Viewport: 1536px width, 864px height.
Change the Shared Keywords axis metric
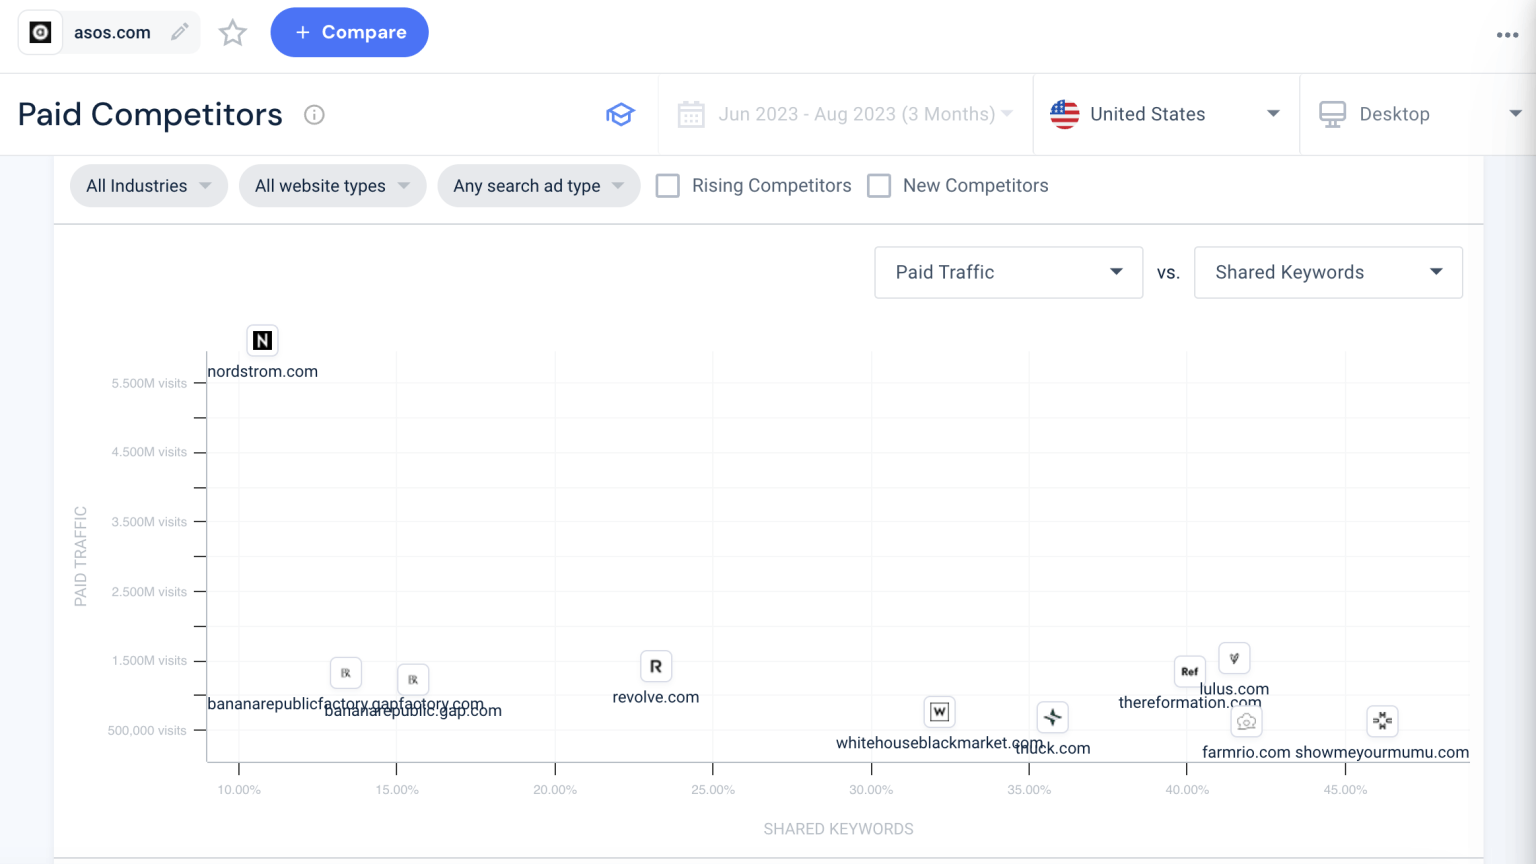click(1327, 272)
